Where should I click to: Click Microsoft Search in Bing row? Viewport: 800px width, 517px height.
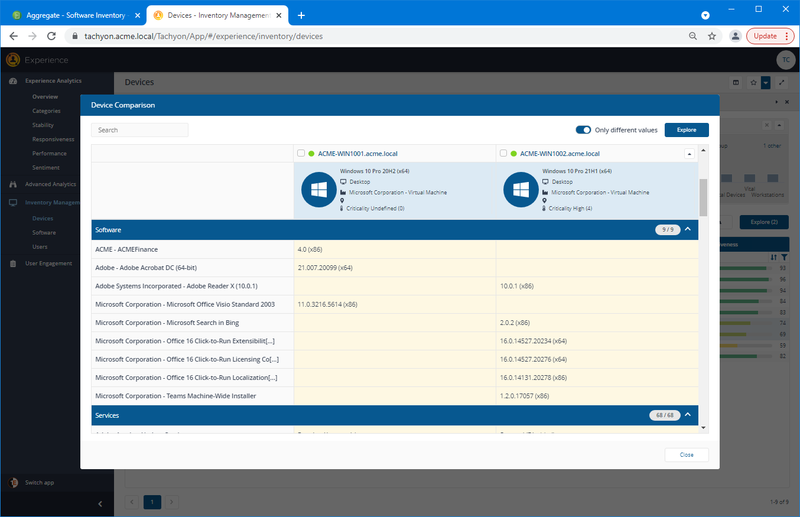click(395, 323)
